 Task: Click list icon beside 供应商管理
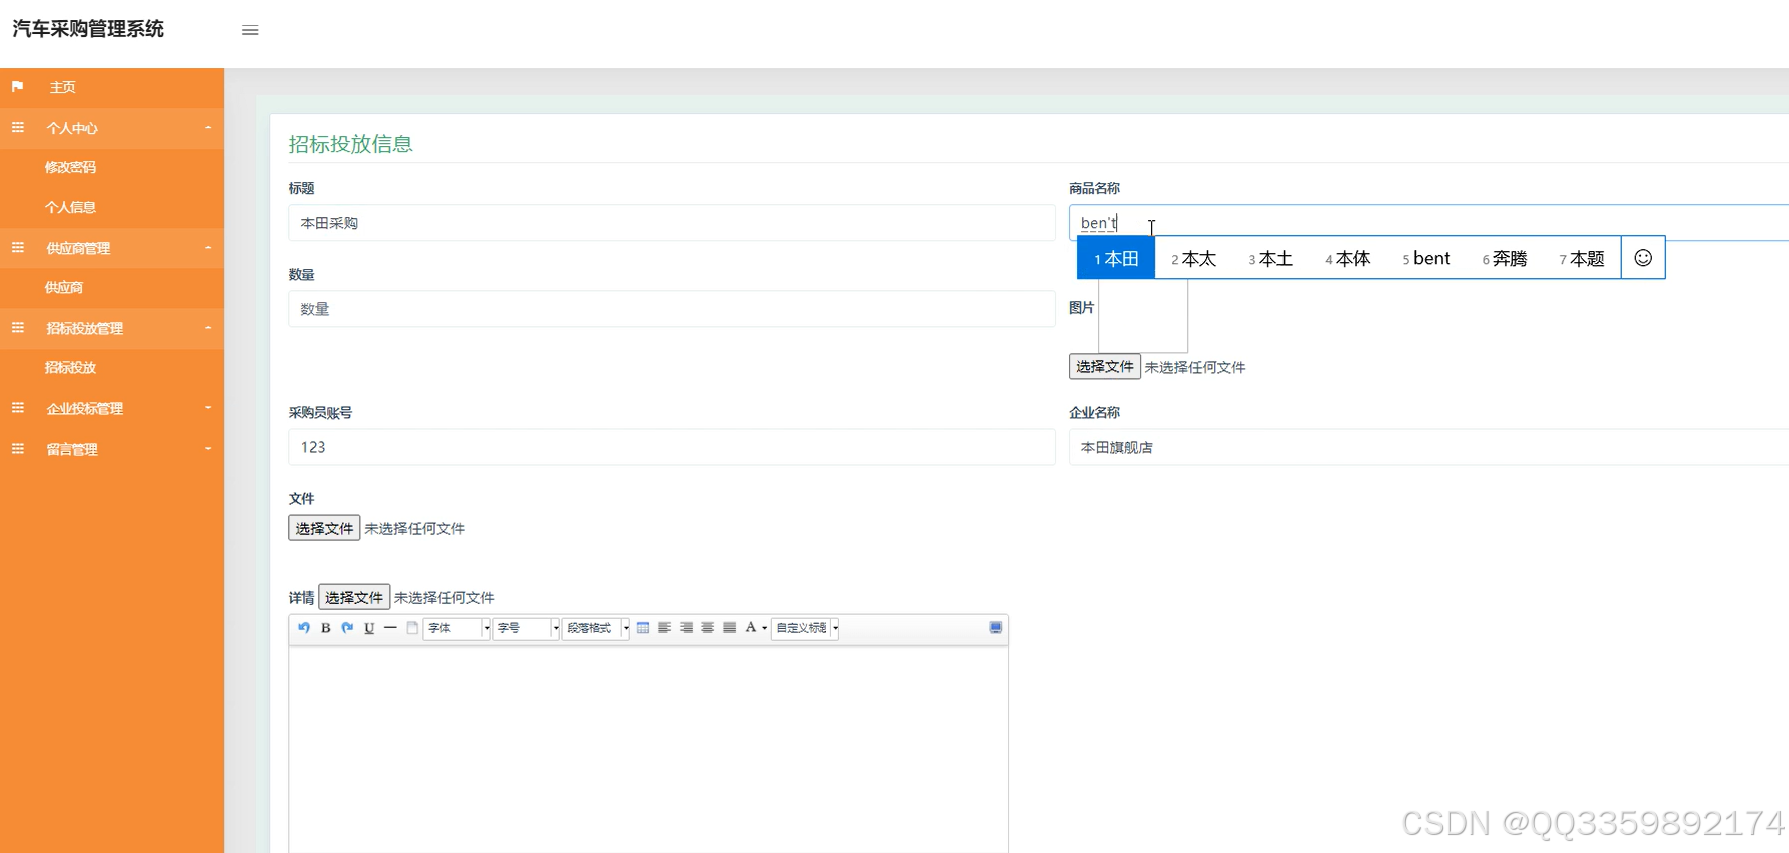tap(17, 248)
